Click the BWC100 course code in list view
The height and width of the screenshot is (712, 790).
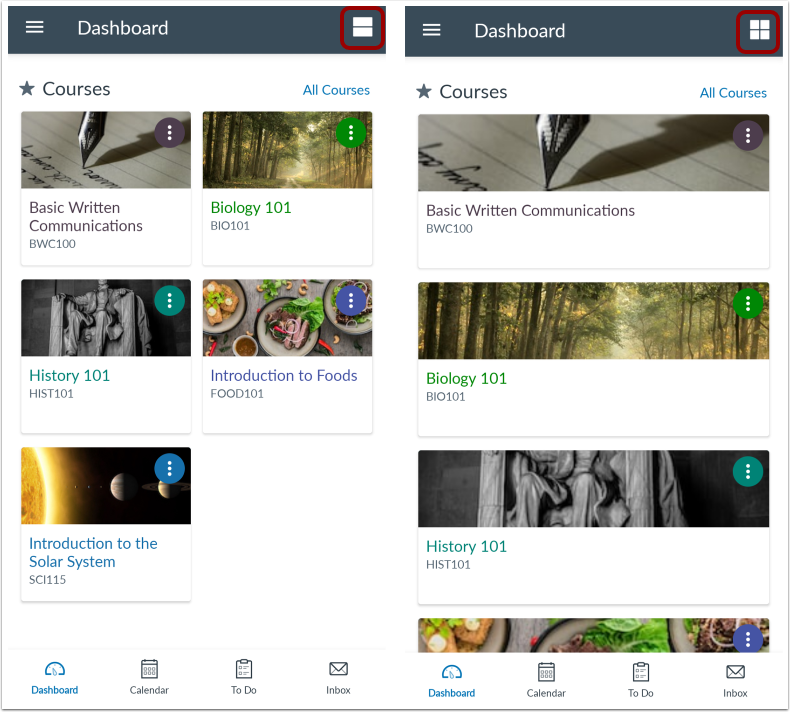pos(449,229)
